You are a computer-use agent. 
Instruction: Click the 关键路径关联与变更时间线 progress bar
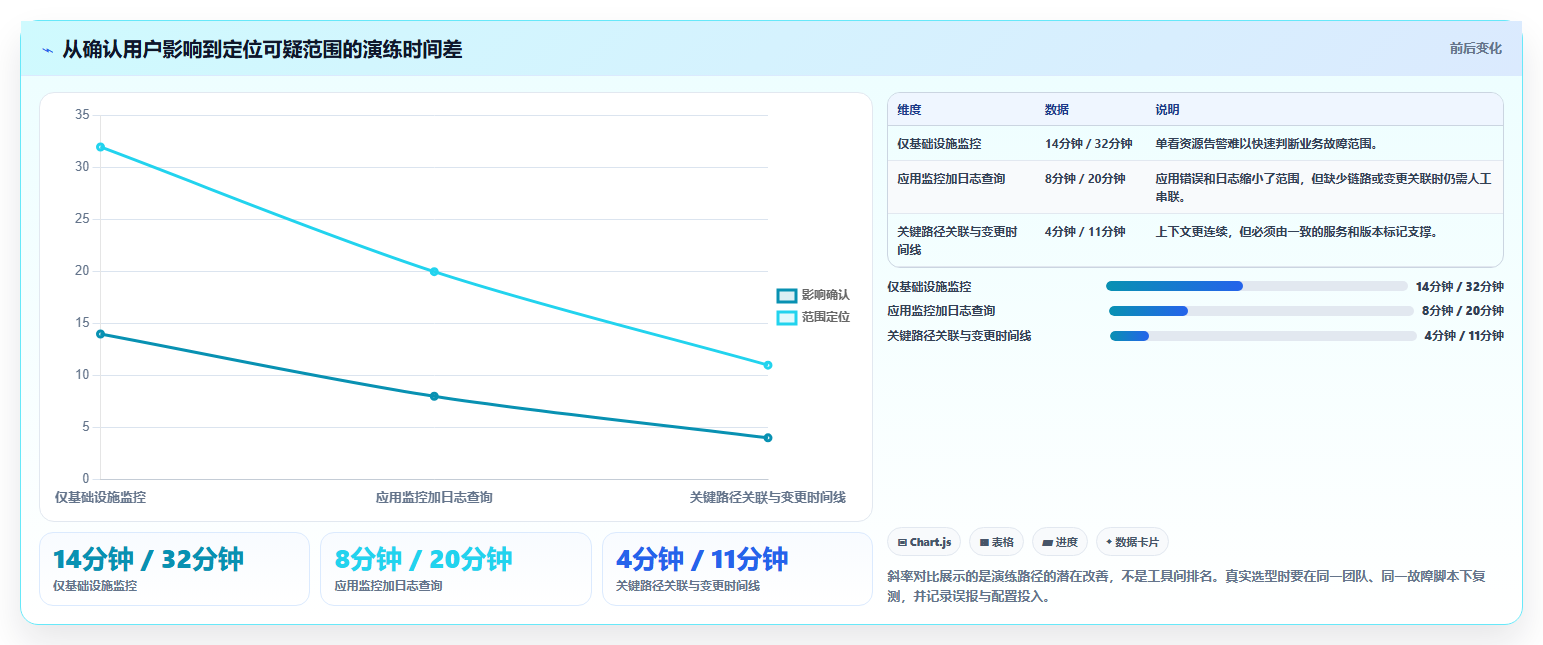point(1263,336)
